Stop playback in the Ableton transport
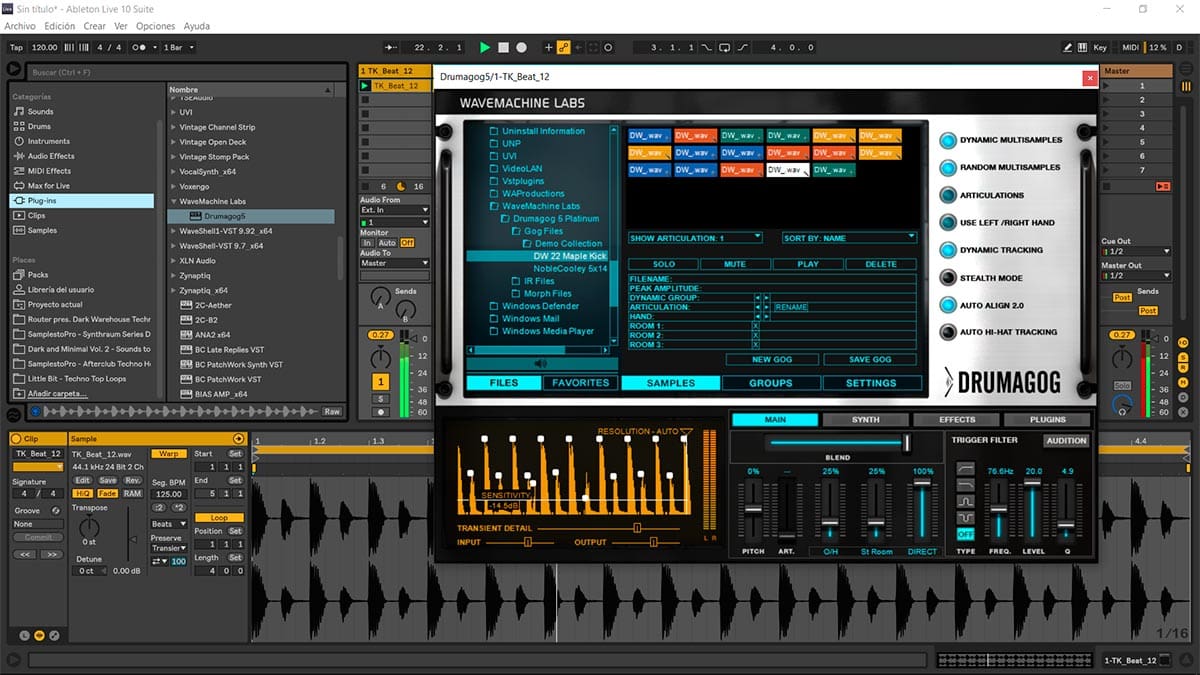The height and width of the screenshot is (675, 1200). point(504,47)
